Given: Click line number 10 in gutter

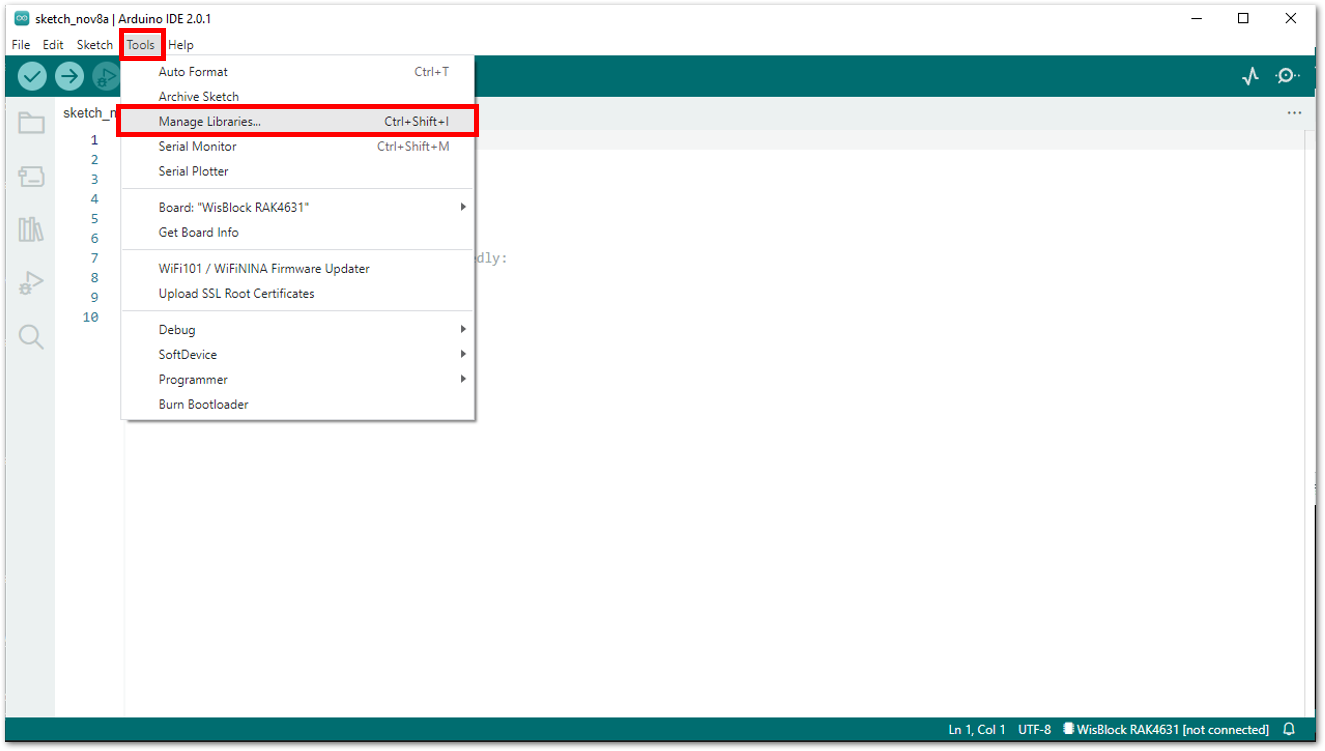Looking at the screenshot, I should point(91,317).
